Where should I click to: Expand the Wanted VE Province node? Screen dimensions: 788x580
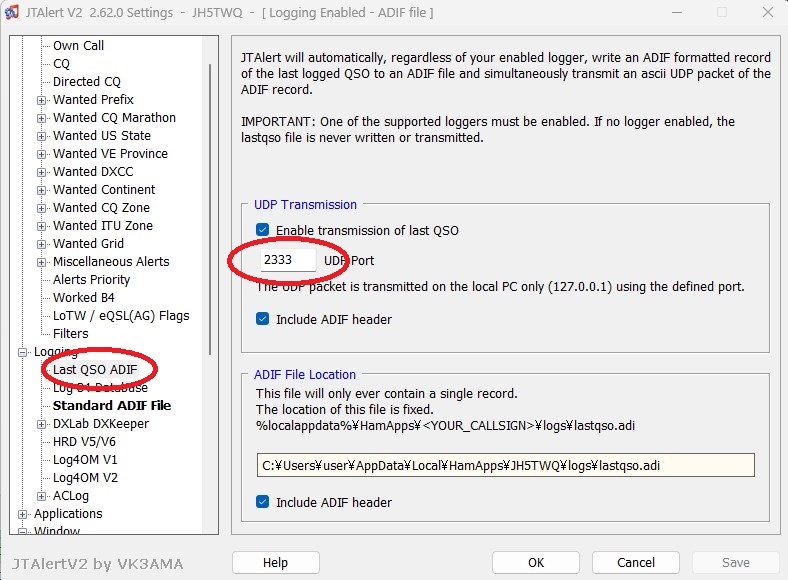tap(42, 154)
